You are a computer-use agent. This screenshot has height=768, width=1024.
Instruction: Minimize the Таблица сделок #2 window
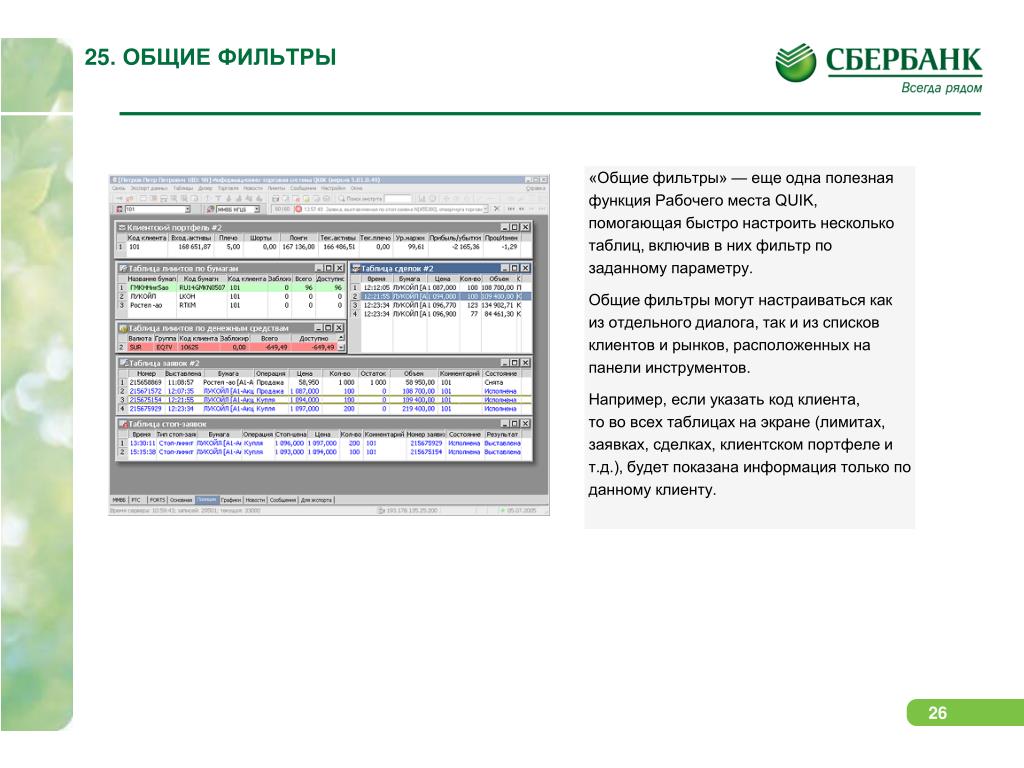[505, 268]
